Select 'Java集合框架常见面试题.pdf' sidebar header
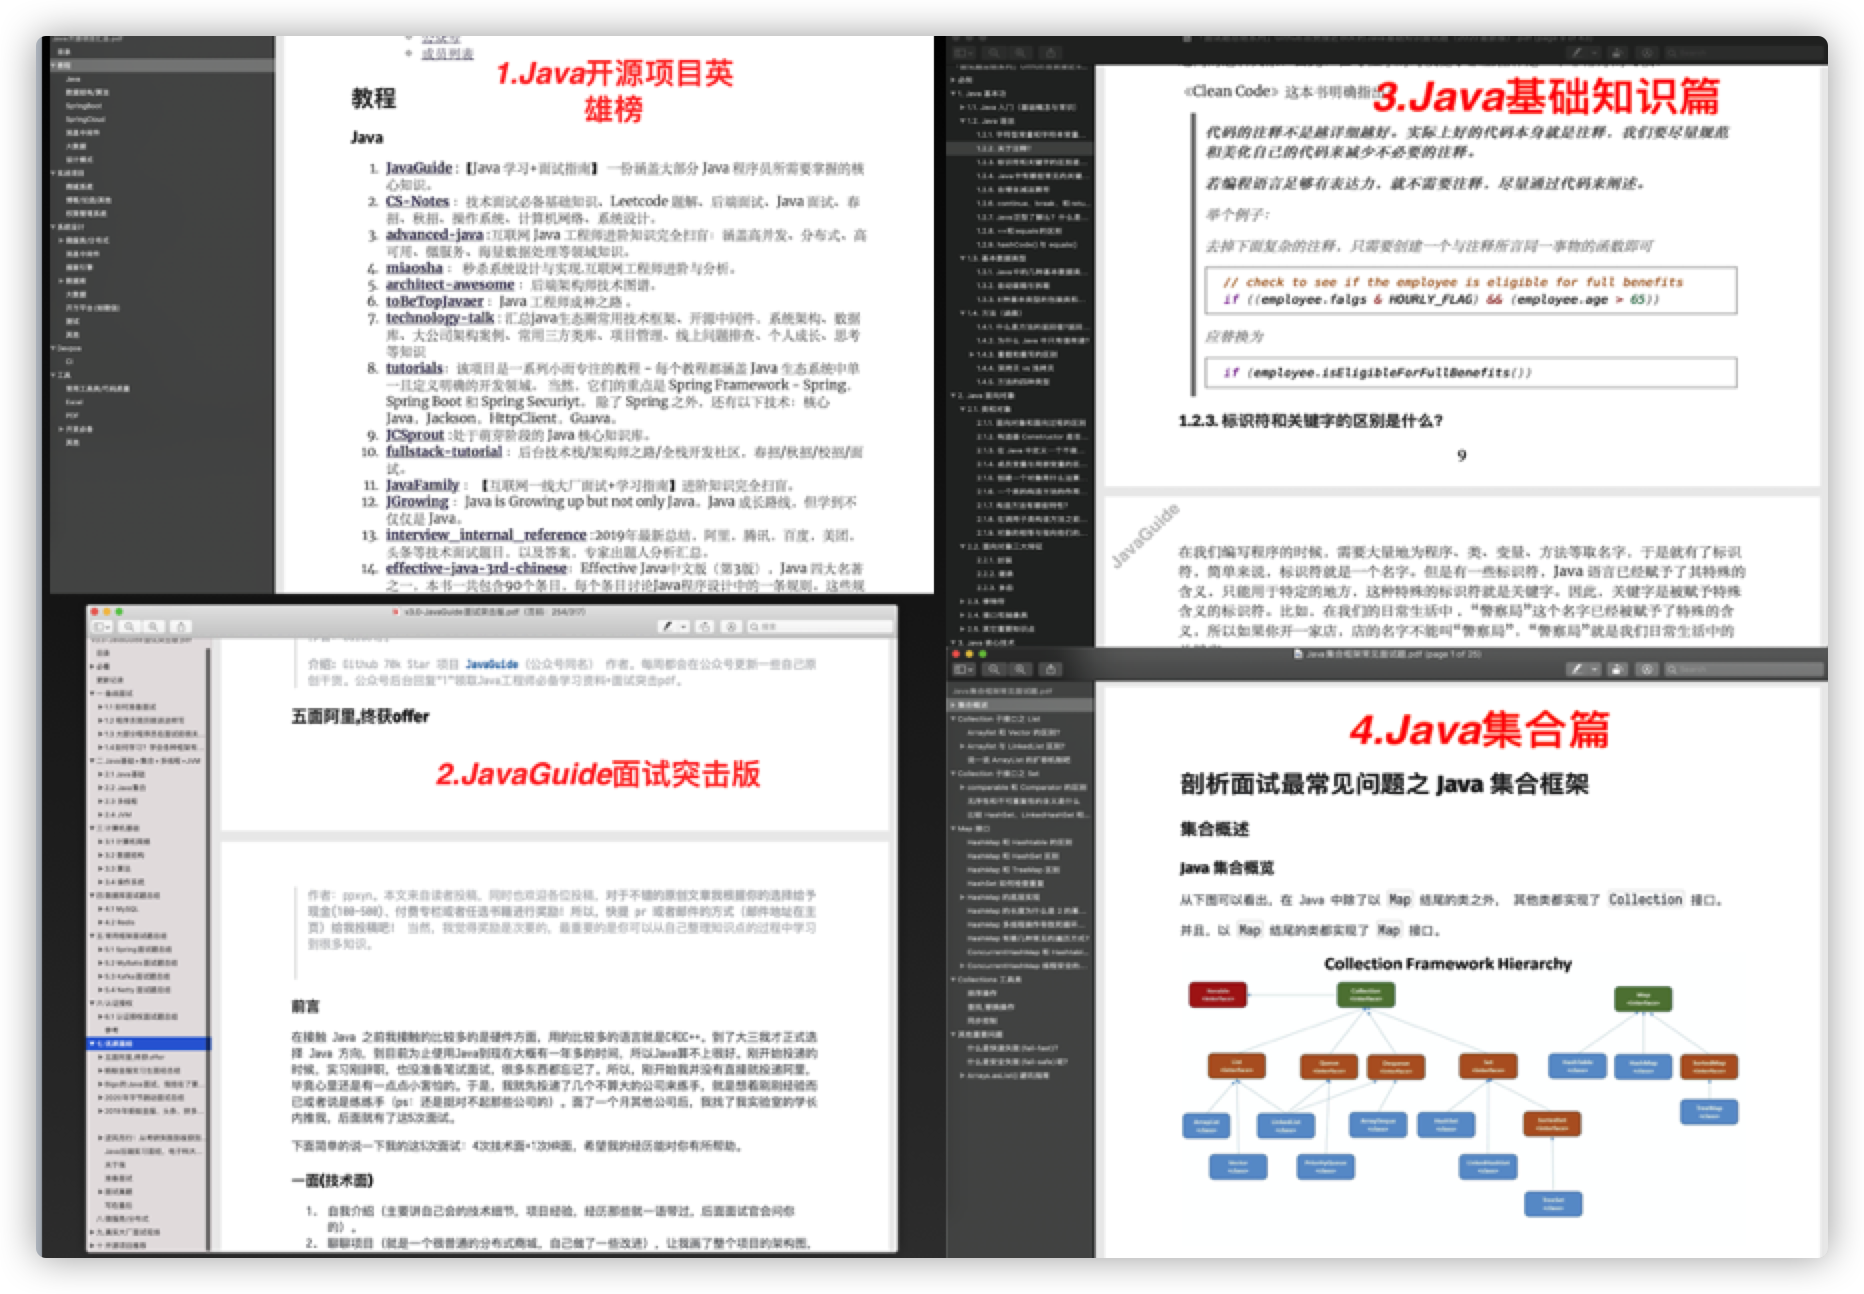Image resolution: width=1864 pixels, height=1294 pixels. tap(1001, 691)
